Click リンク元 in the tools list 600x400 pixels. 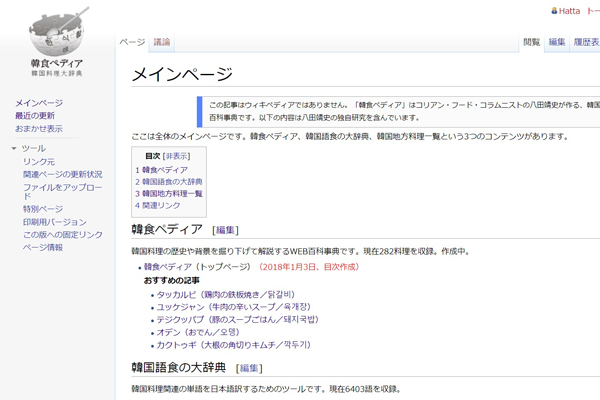click(39, 161)
